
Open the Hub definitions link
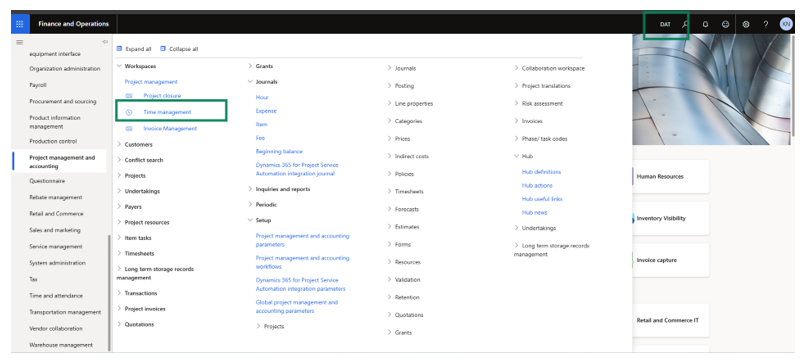tap(541, 172)
